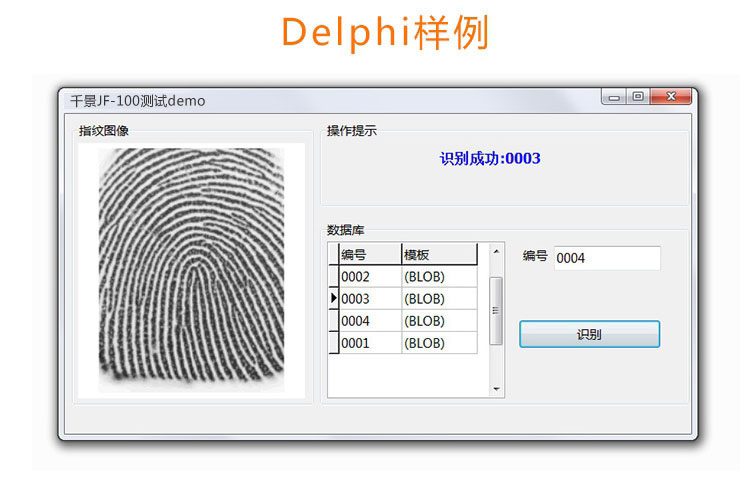Click the 编号 column header
The width and height of the screenshot is (750, 499).
point(369,255)
